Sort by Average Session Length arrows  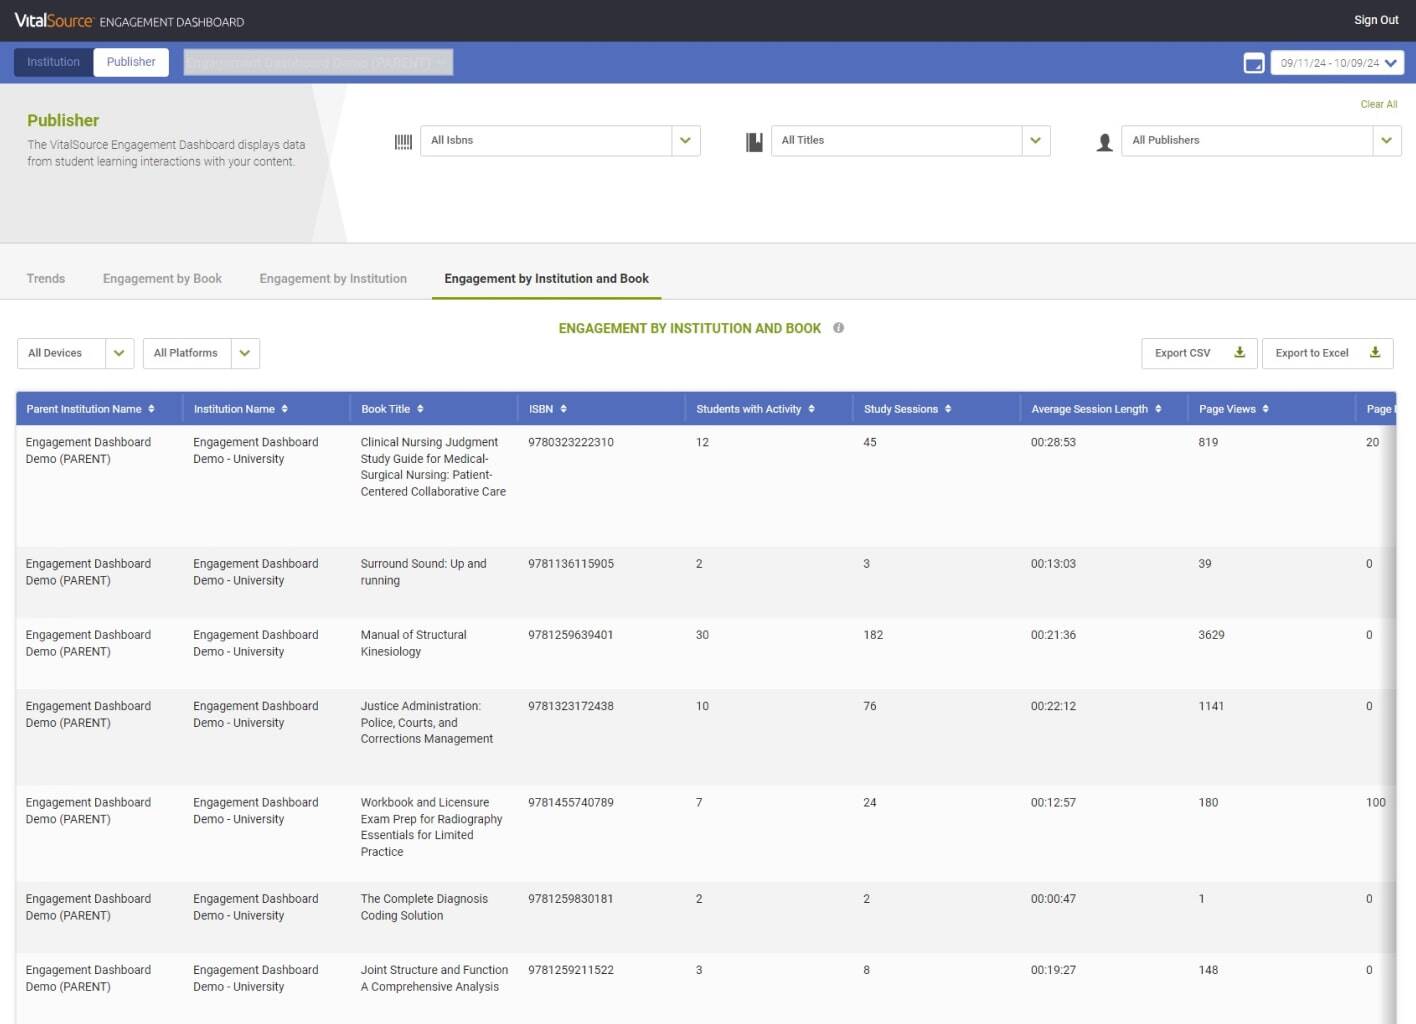coord(1158,409)
